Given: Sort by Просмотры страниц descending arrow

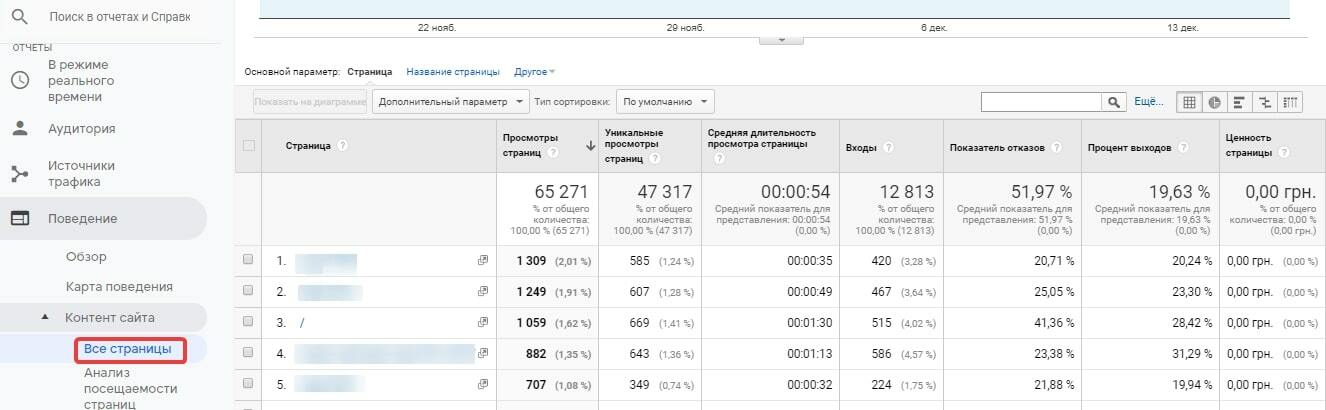Looking at the screenshot, I should (x=590, y=146).
